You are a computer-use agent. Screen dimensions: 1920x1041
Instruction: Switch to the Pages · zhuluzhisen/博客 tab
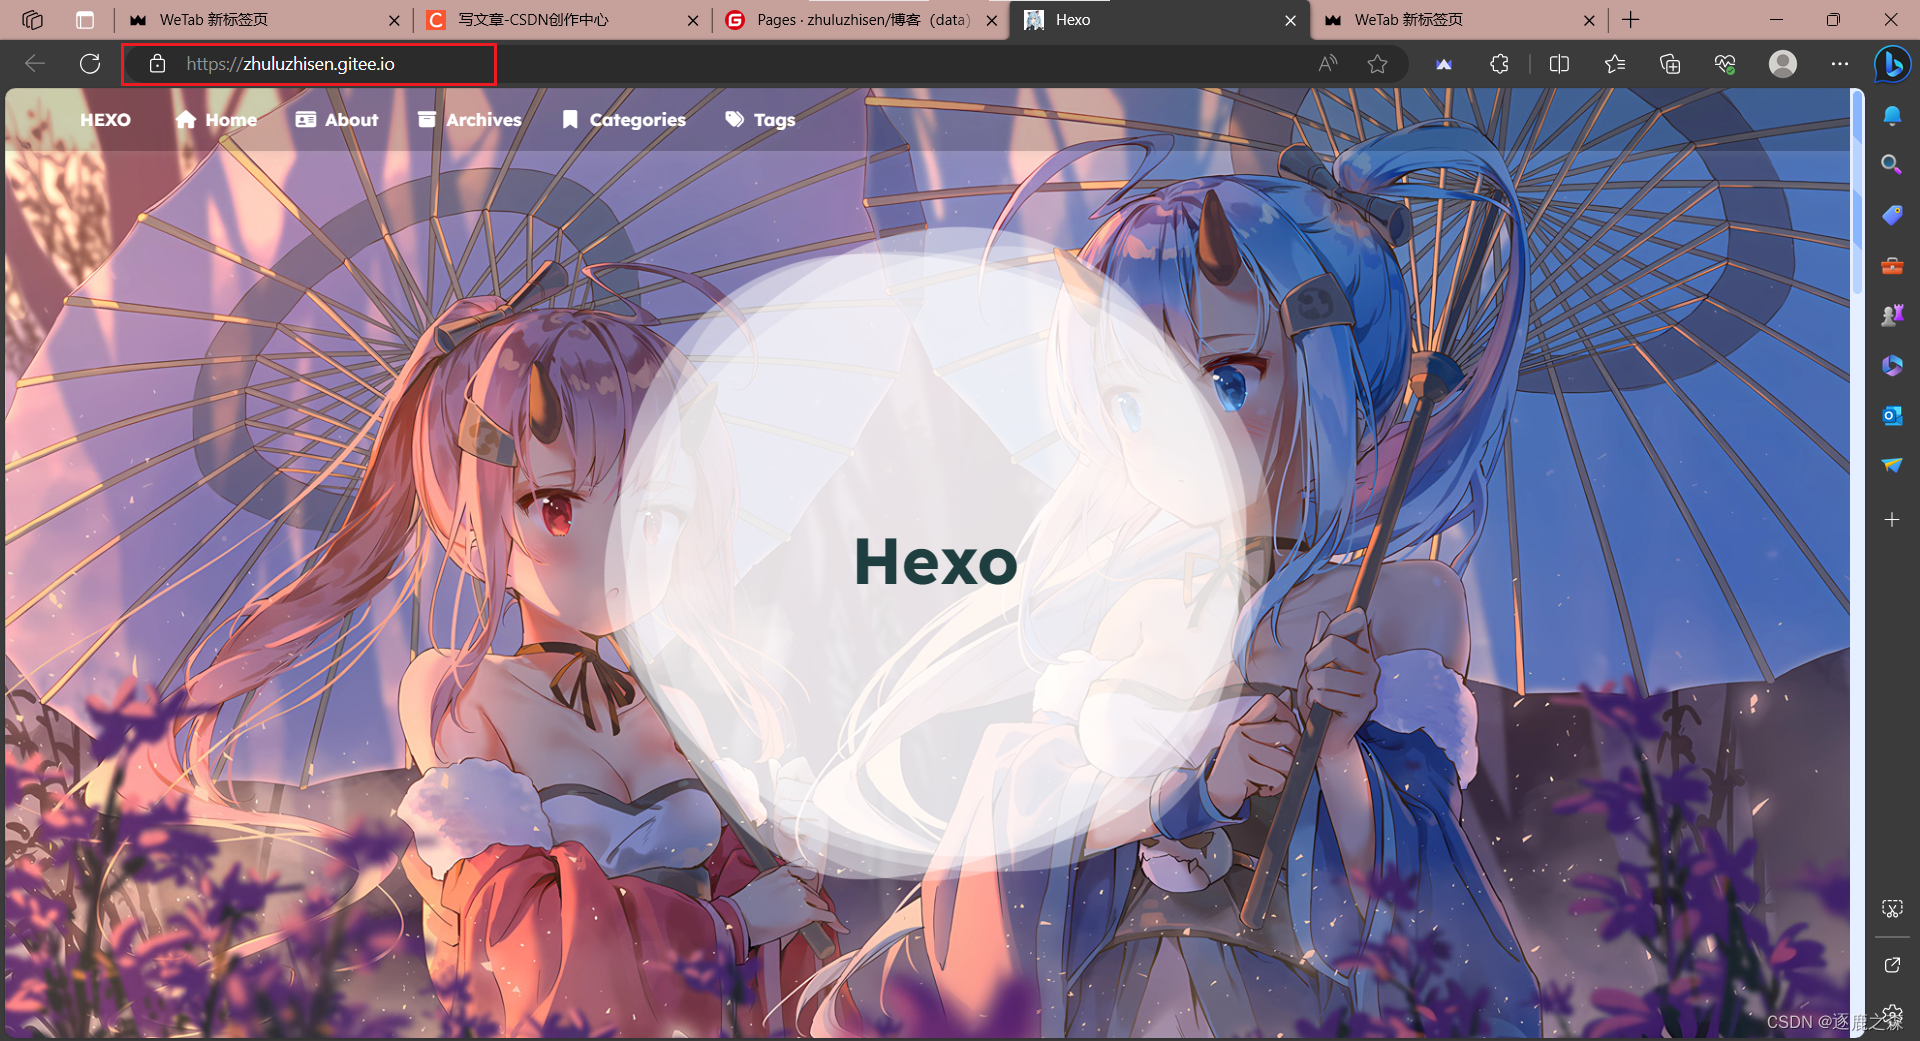861,20
